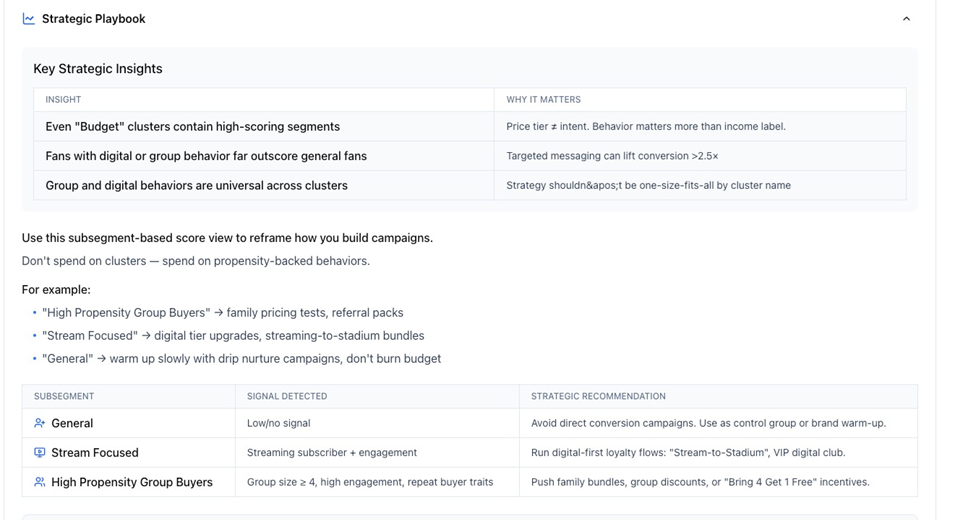Screen dimensions: 955x520
Task: Click the SIGNAL DETECTED column header
Action: (287, 396)
